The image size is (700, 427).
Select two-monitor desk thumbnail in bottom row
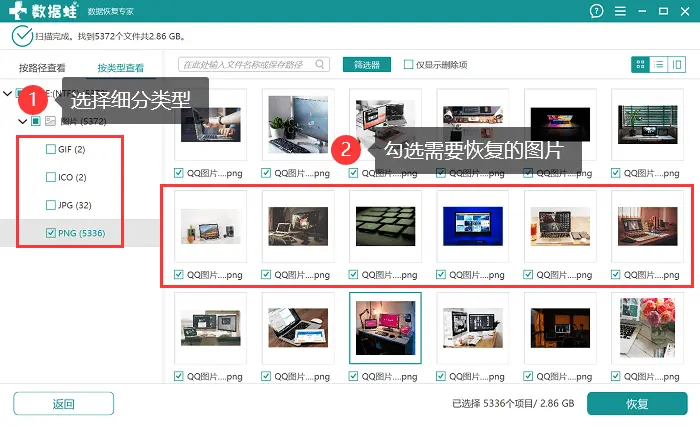(210, 328)
